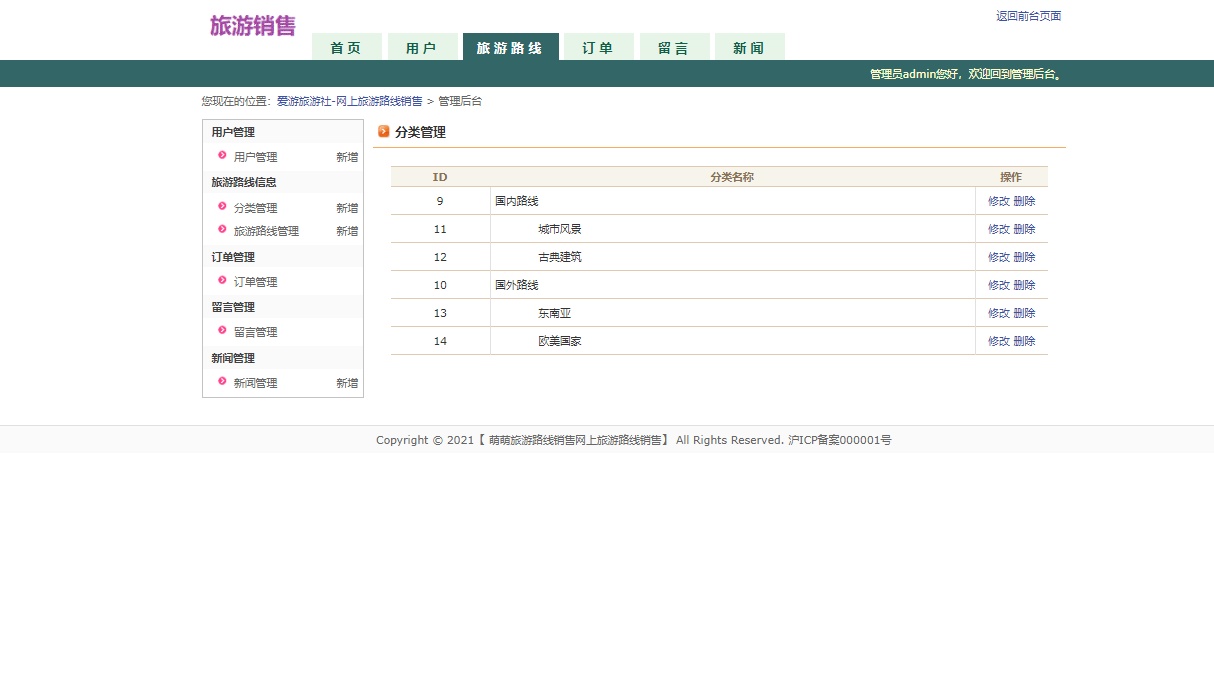Click the arrow icon beside 订单管理 sidebar link
This screenshot has width=1214, height=699.
221,281
